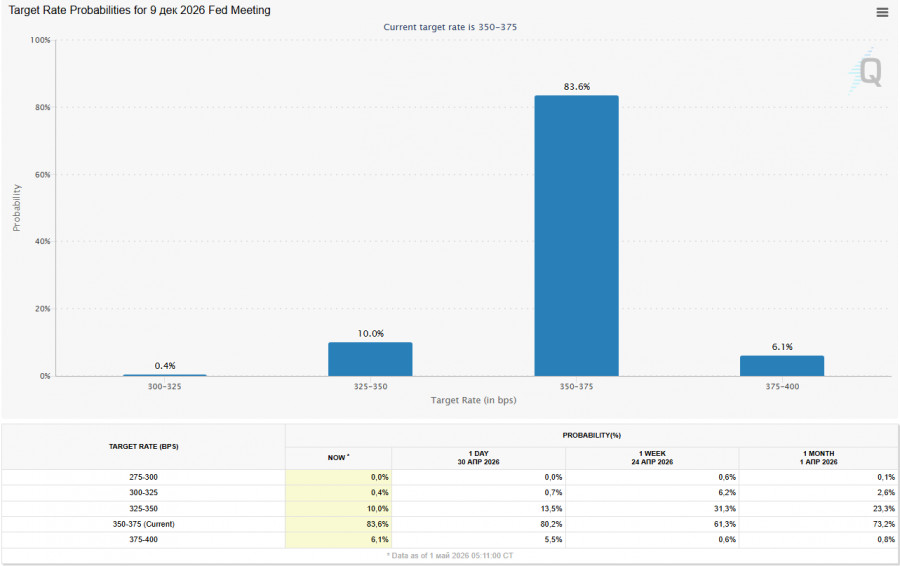
Task: Click the 1 day value 80,2%
Action: click(x=552, y=524)
